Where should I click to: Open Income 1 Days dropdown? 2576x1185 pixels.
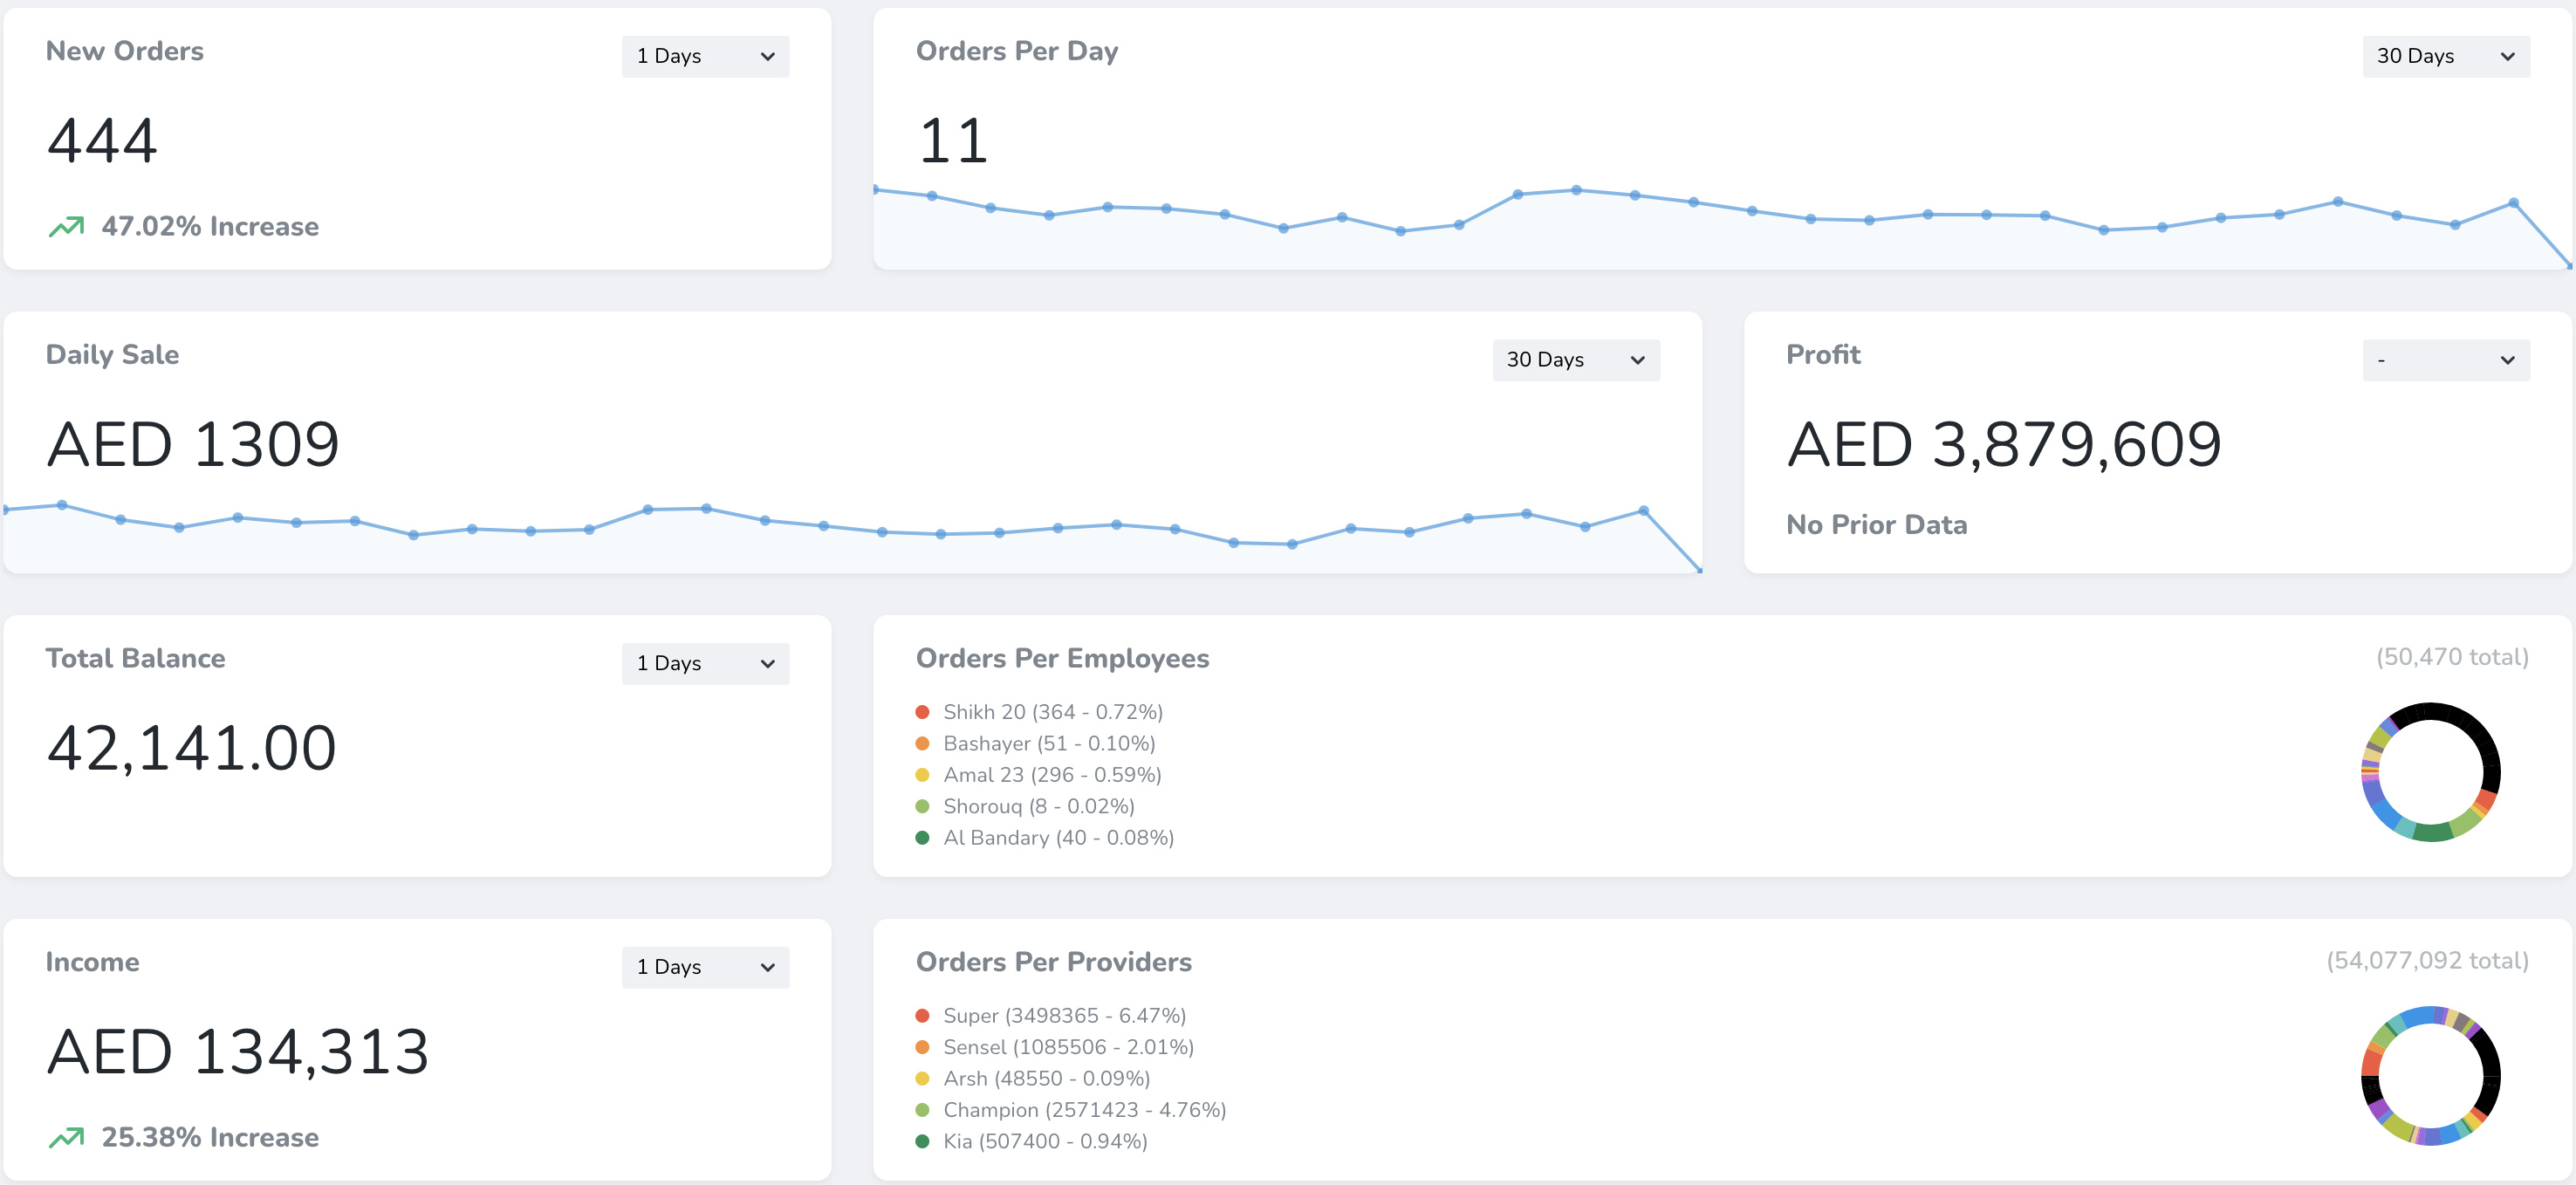click(x=705, y=967)
